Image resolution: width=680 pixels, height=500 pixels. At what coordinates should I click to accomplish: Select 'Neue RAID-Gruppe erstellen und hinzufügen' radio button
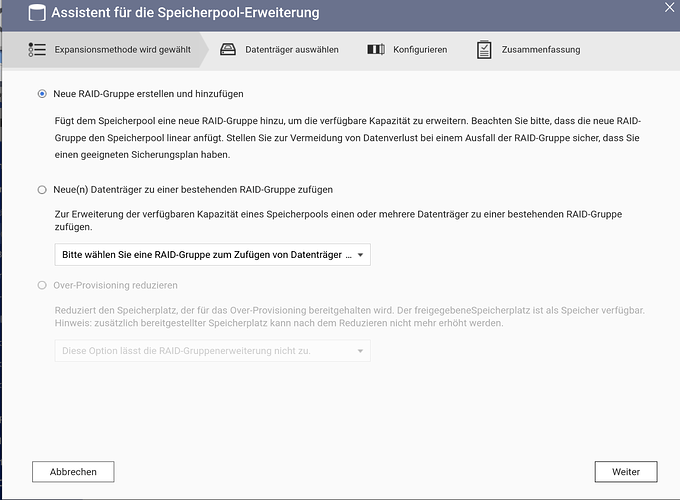42,94
